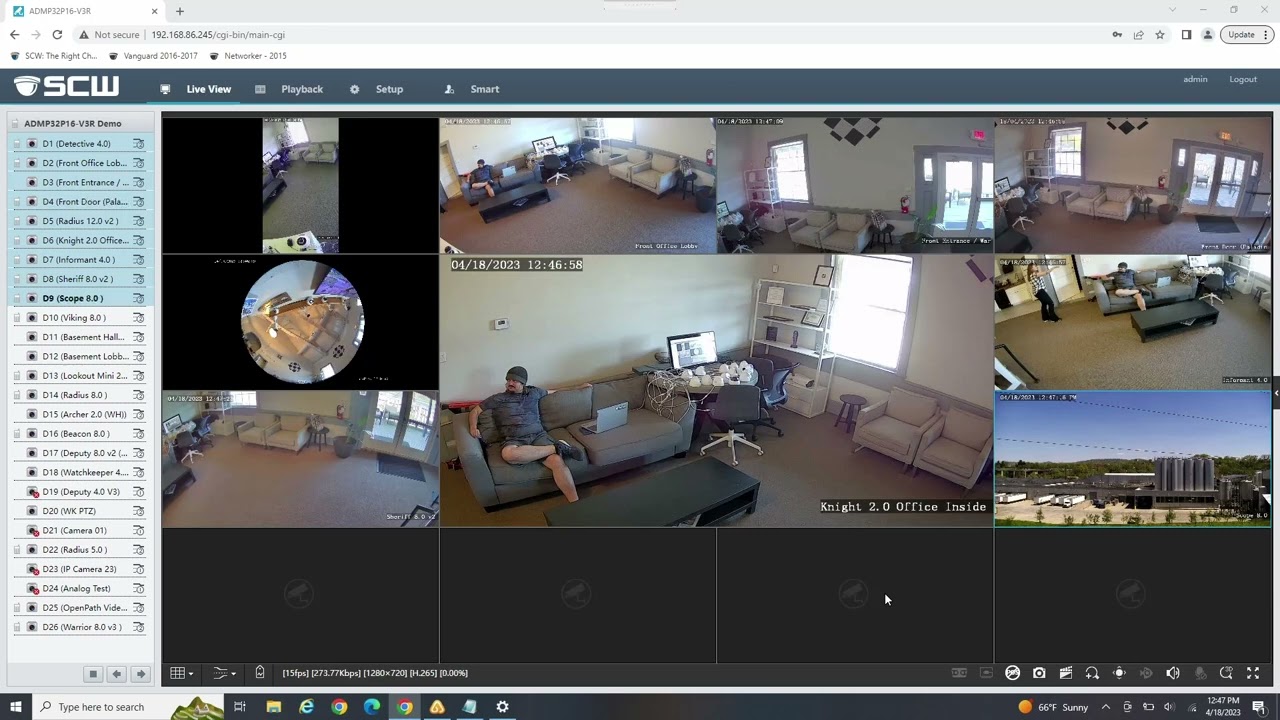Click the tag icon beside stream-type dropdown
The height and width of the screenshot is (720, 1280).
click(260, 673)
